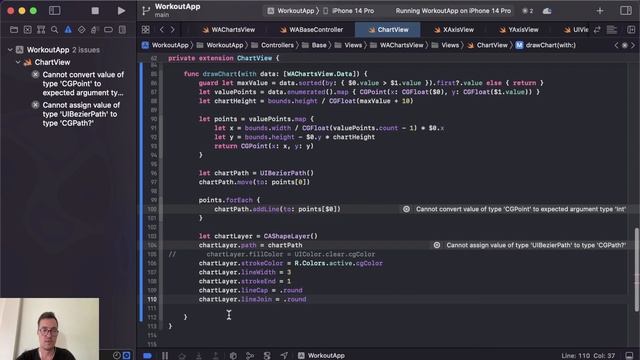Screen dimensions: 640x360
Task: Open the related items grid icon
Action: [146, 29]
